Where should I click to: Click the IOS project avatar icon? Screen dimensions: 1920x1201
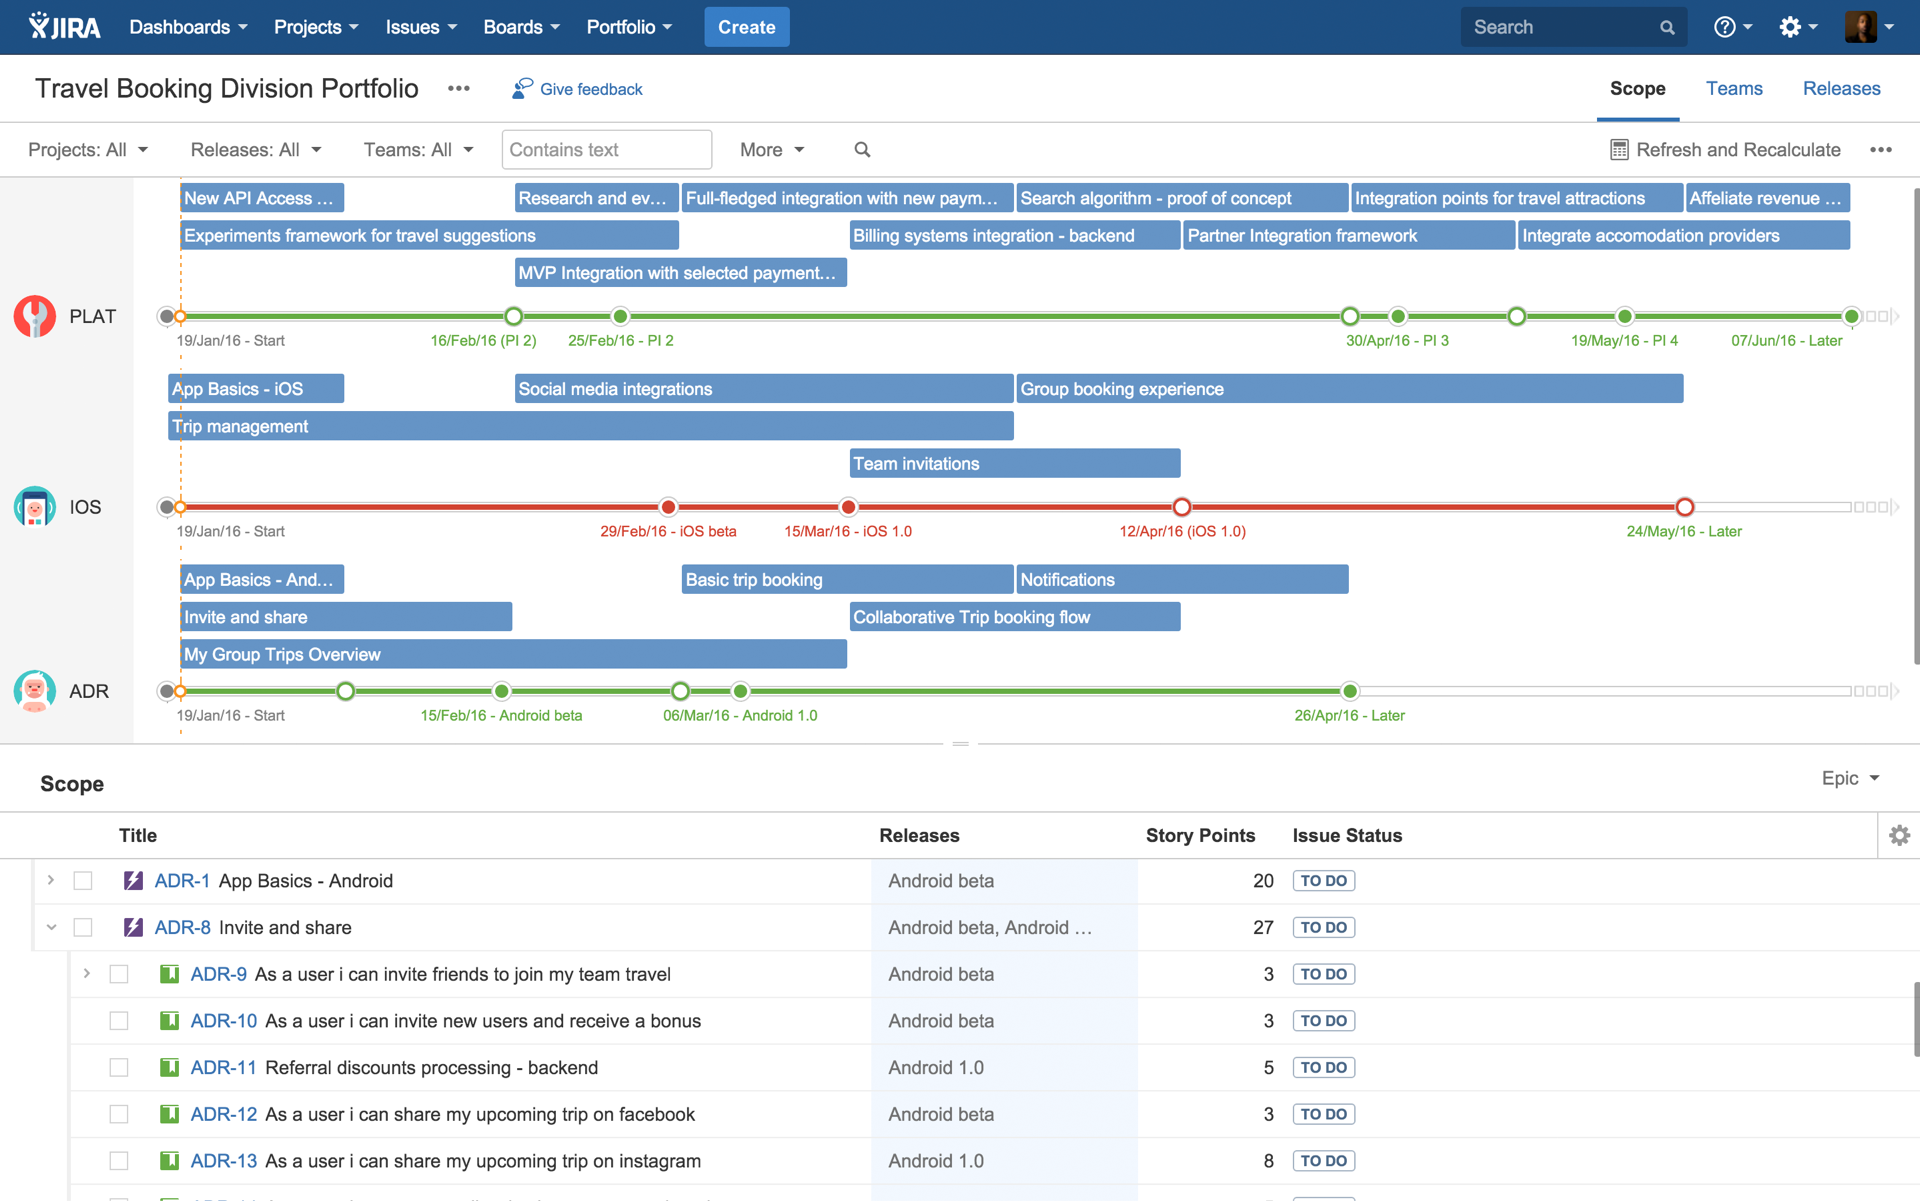coord(35,507)
